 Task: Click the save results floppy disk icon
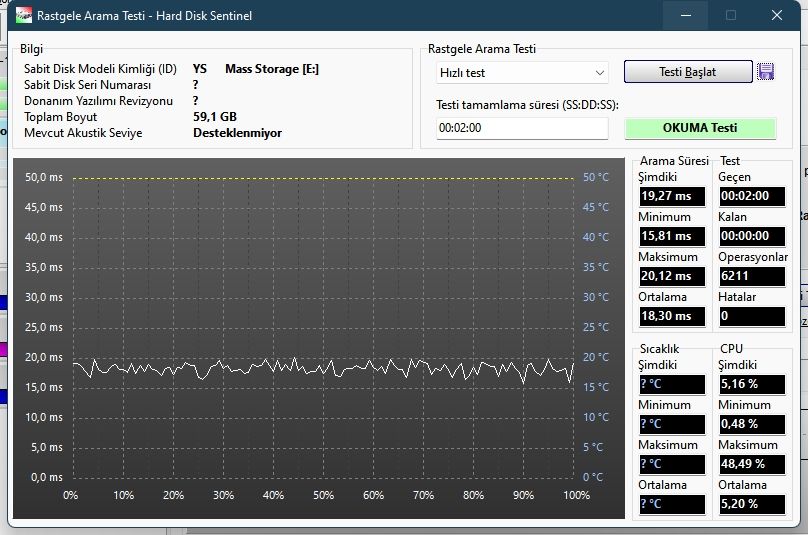pos(765,72)
